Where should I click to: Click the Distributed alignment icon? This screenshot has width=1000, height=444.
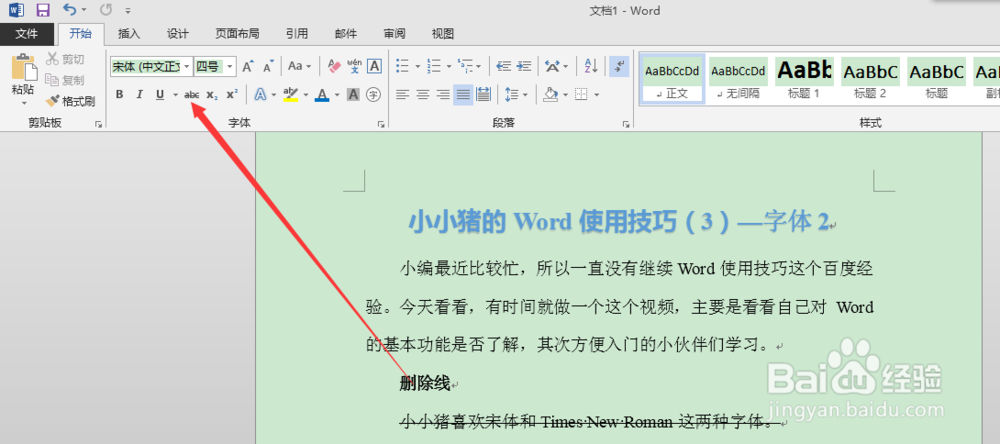tap(483, 95)
